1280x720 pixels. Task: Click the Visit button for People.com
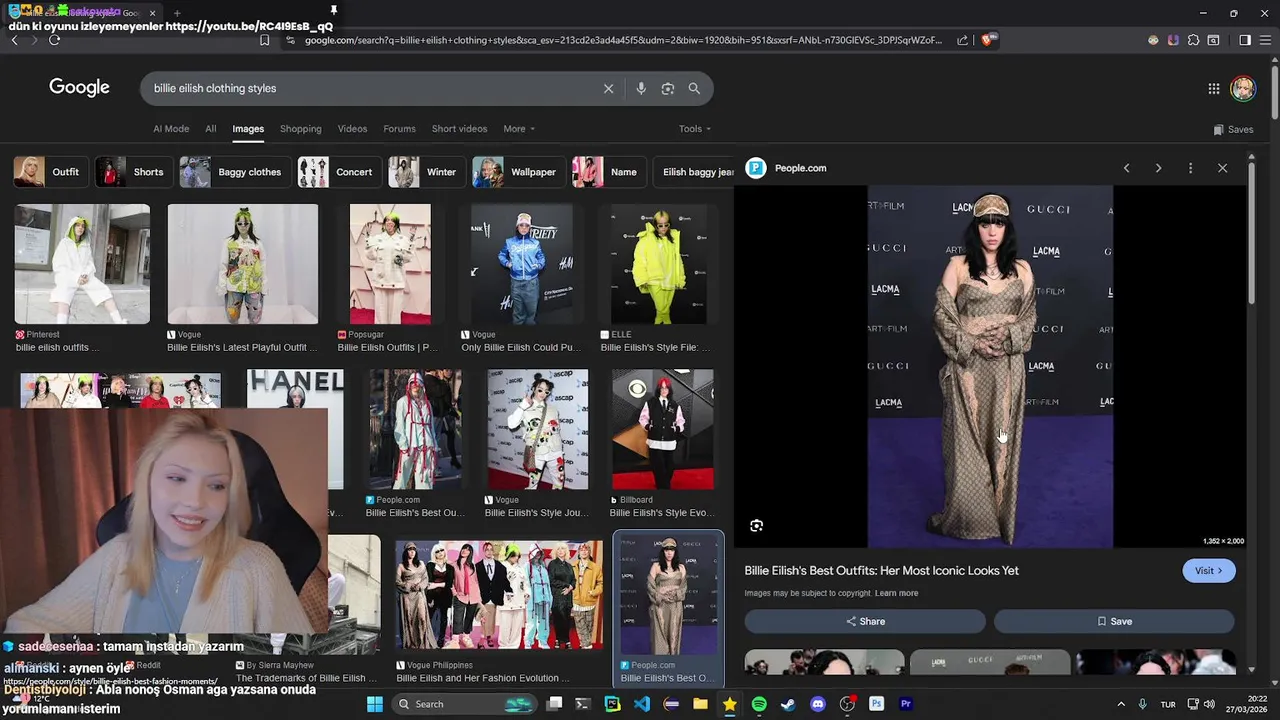[1209, 570]
